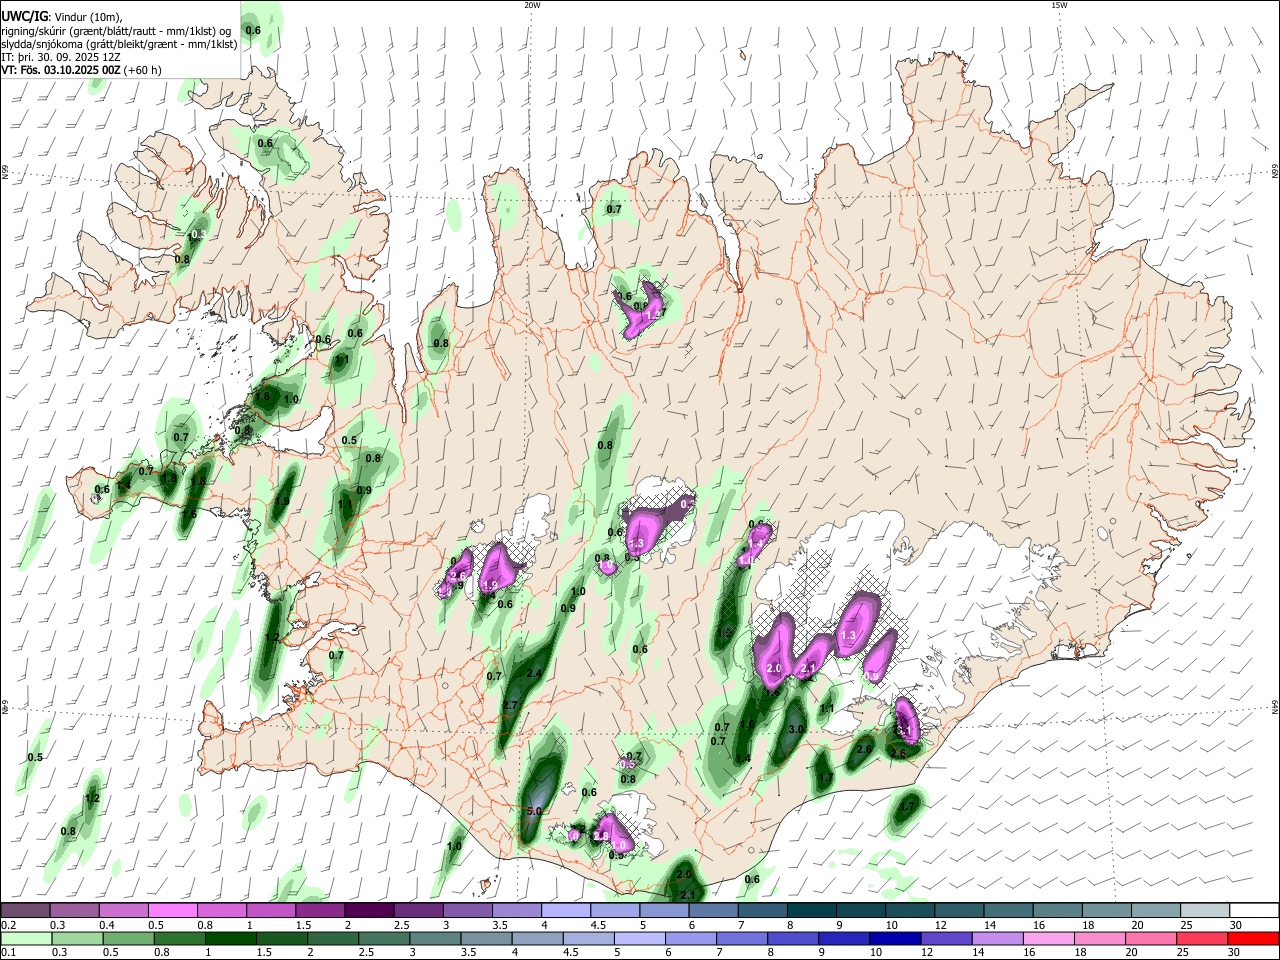
Task: Click the deep navy blue swatch labeled 10
Action: pyautogui.click(x=894, y=939)
